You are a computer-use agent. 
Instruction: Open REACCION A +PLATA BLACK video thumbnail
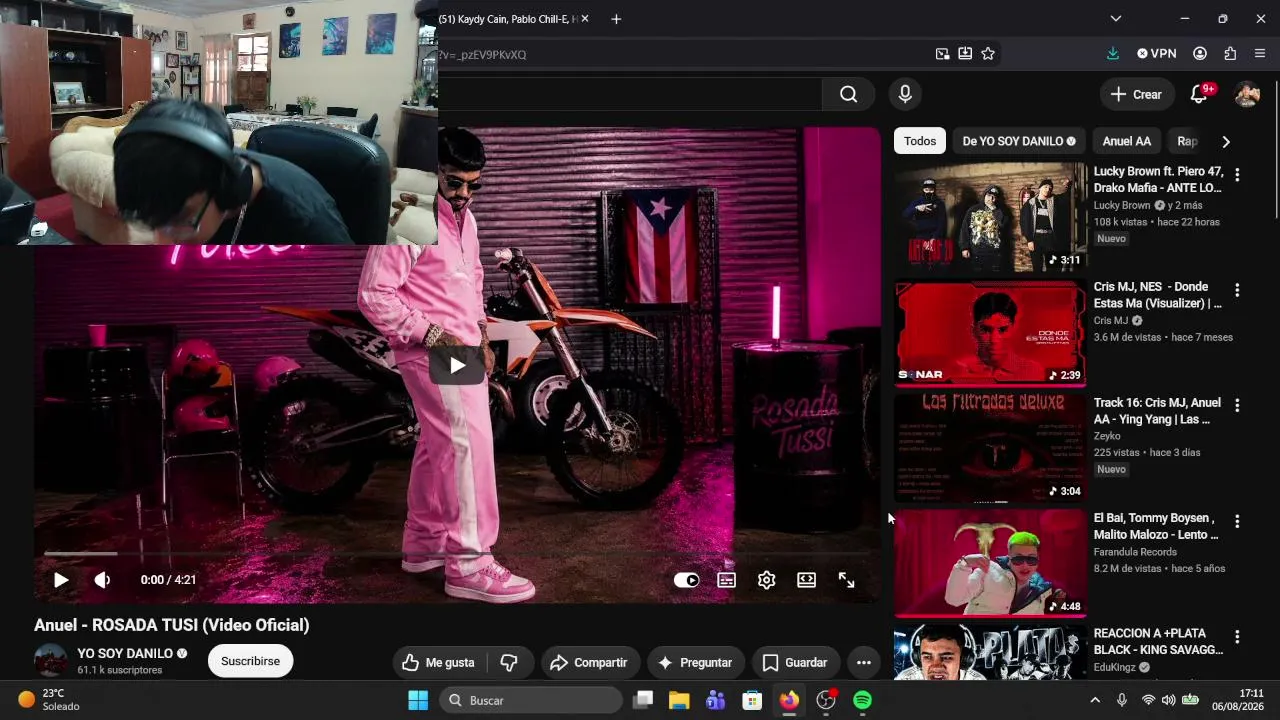pos(990,653)
